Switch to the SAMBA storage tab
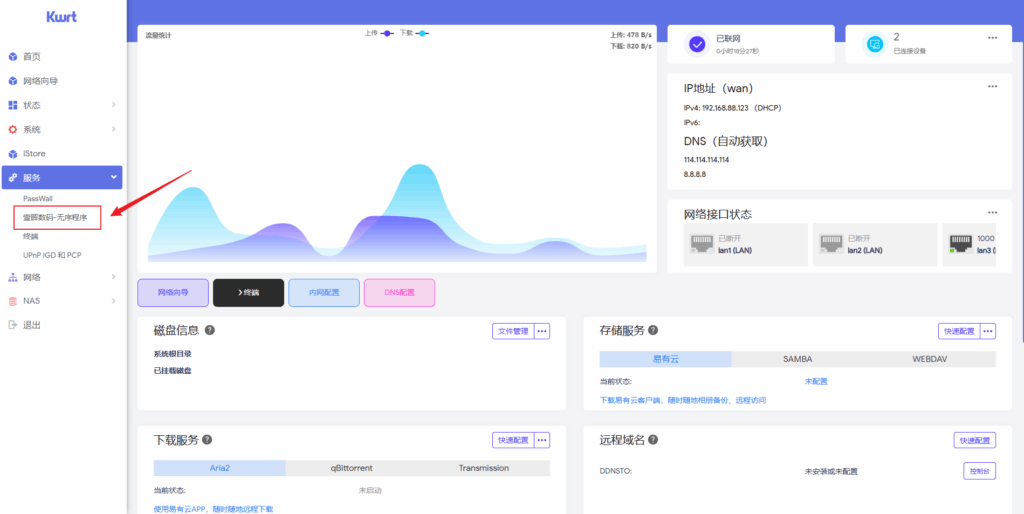This screenshot has width=1024, height=514. pos(797,359)
